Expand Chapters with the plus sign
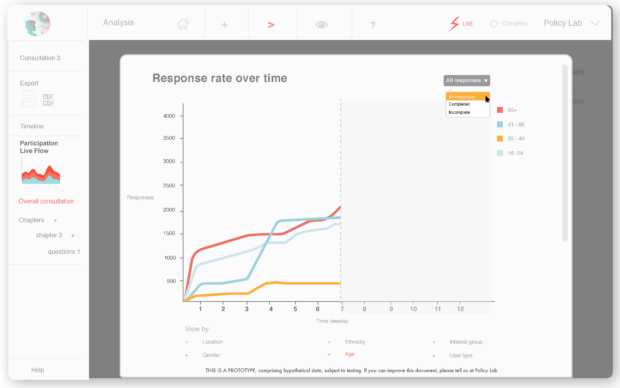The height and width of the screenshot is (388, 620). coord(55,220)
